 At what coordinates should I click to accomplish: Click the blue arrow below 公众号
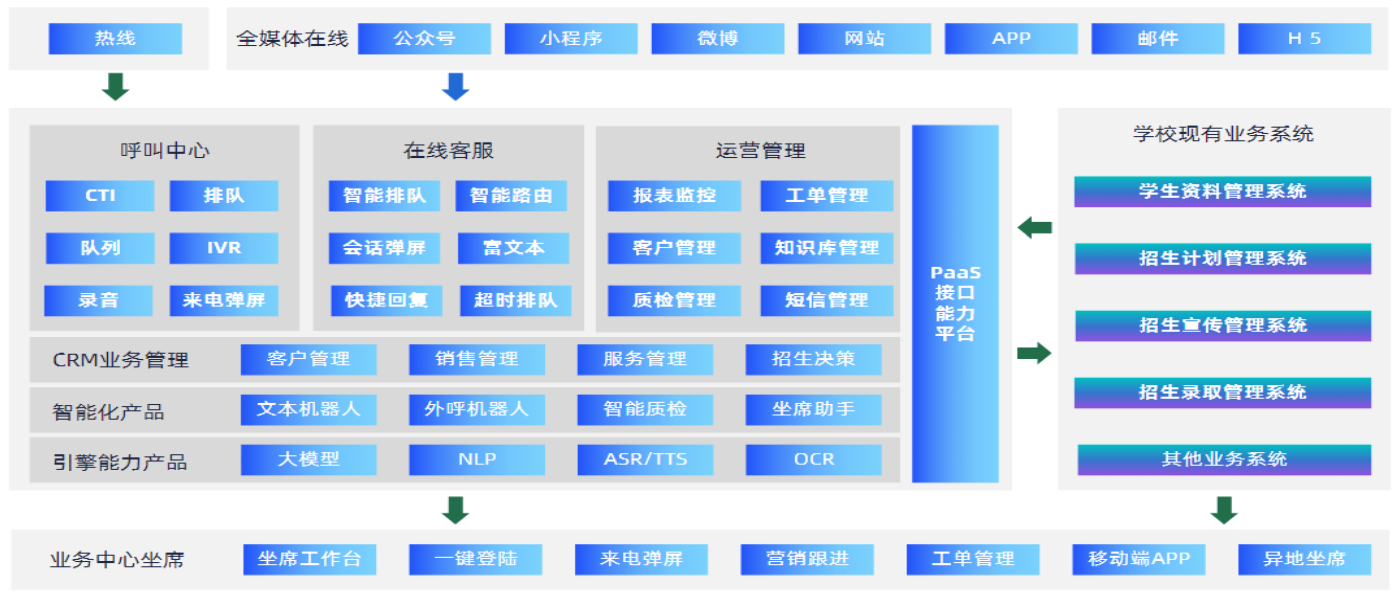click(455, 87)
